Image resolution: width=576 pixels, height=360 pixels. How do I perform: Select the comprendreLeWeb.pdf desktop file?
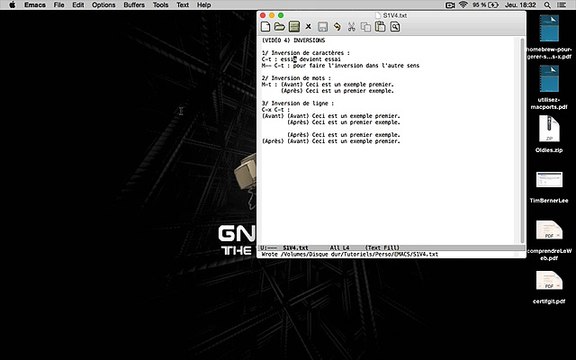tap(549, 240)
